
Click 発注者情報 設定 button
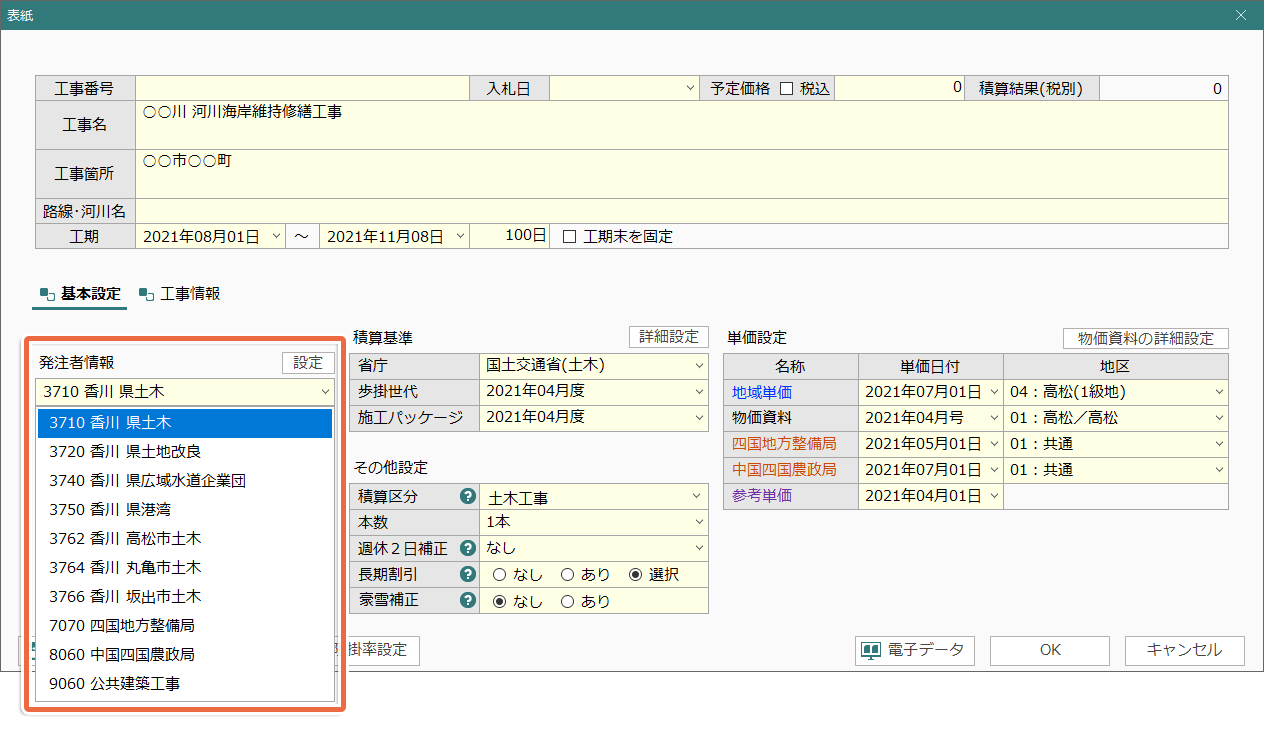(308, 363)
